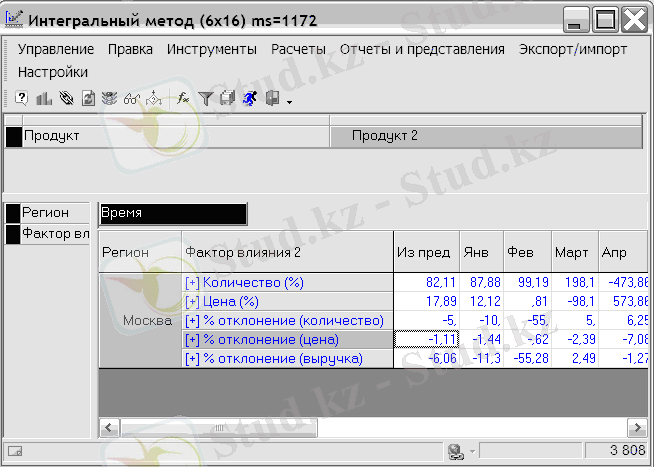Image resolution: width=654 pixels, height=467 pixels.
Task: Open the fx formula icon
Action: coord(183,98)
